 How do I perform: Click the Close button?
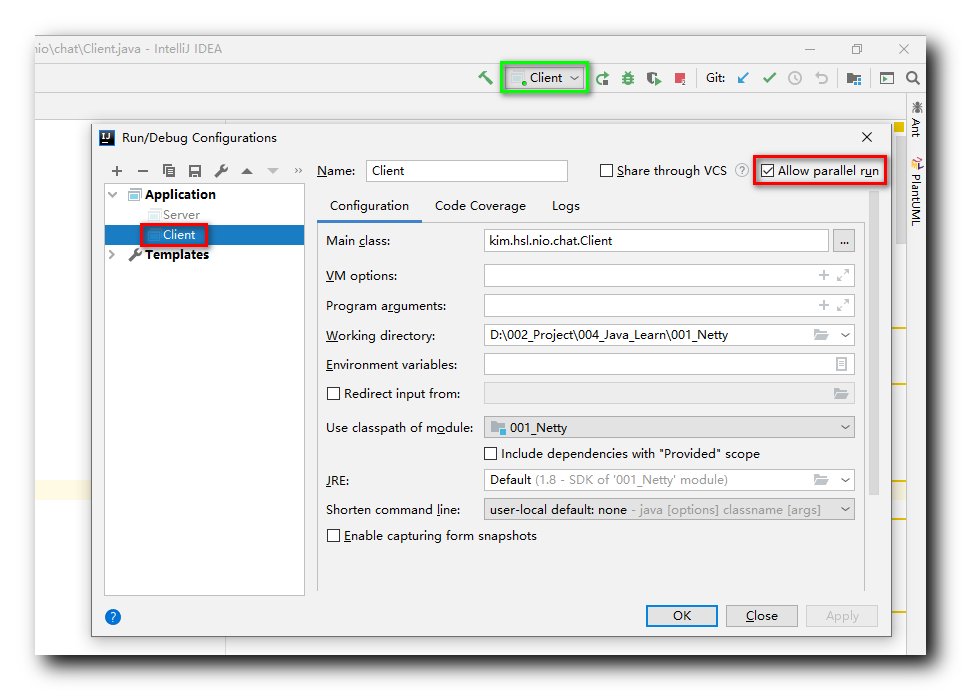[762, 616]
